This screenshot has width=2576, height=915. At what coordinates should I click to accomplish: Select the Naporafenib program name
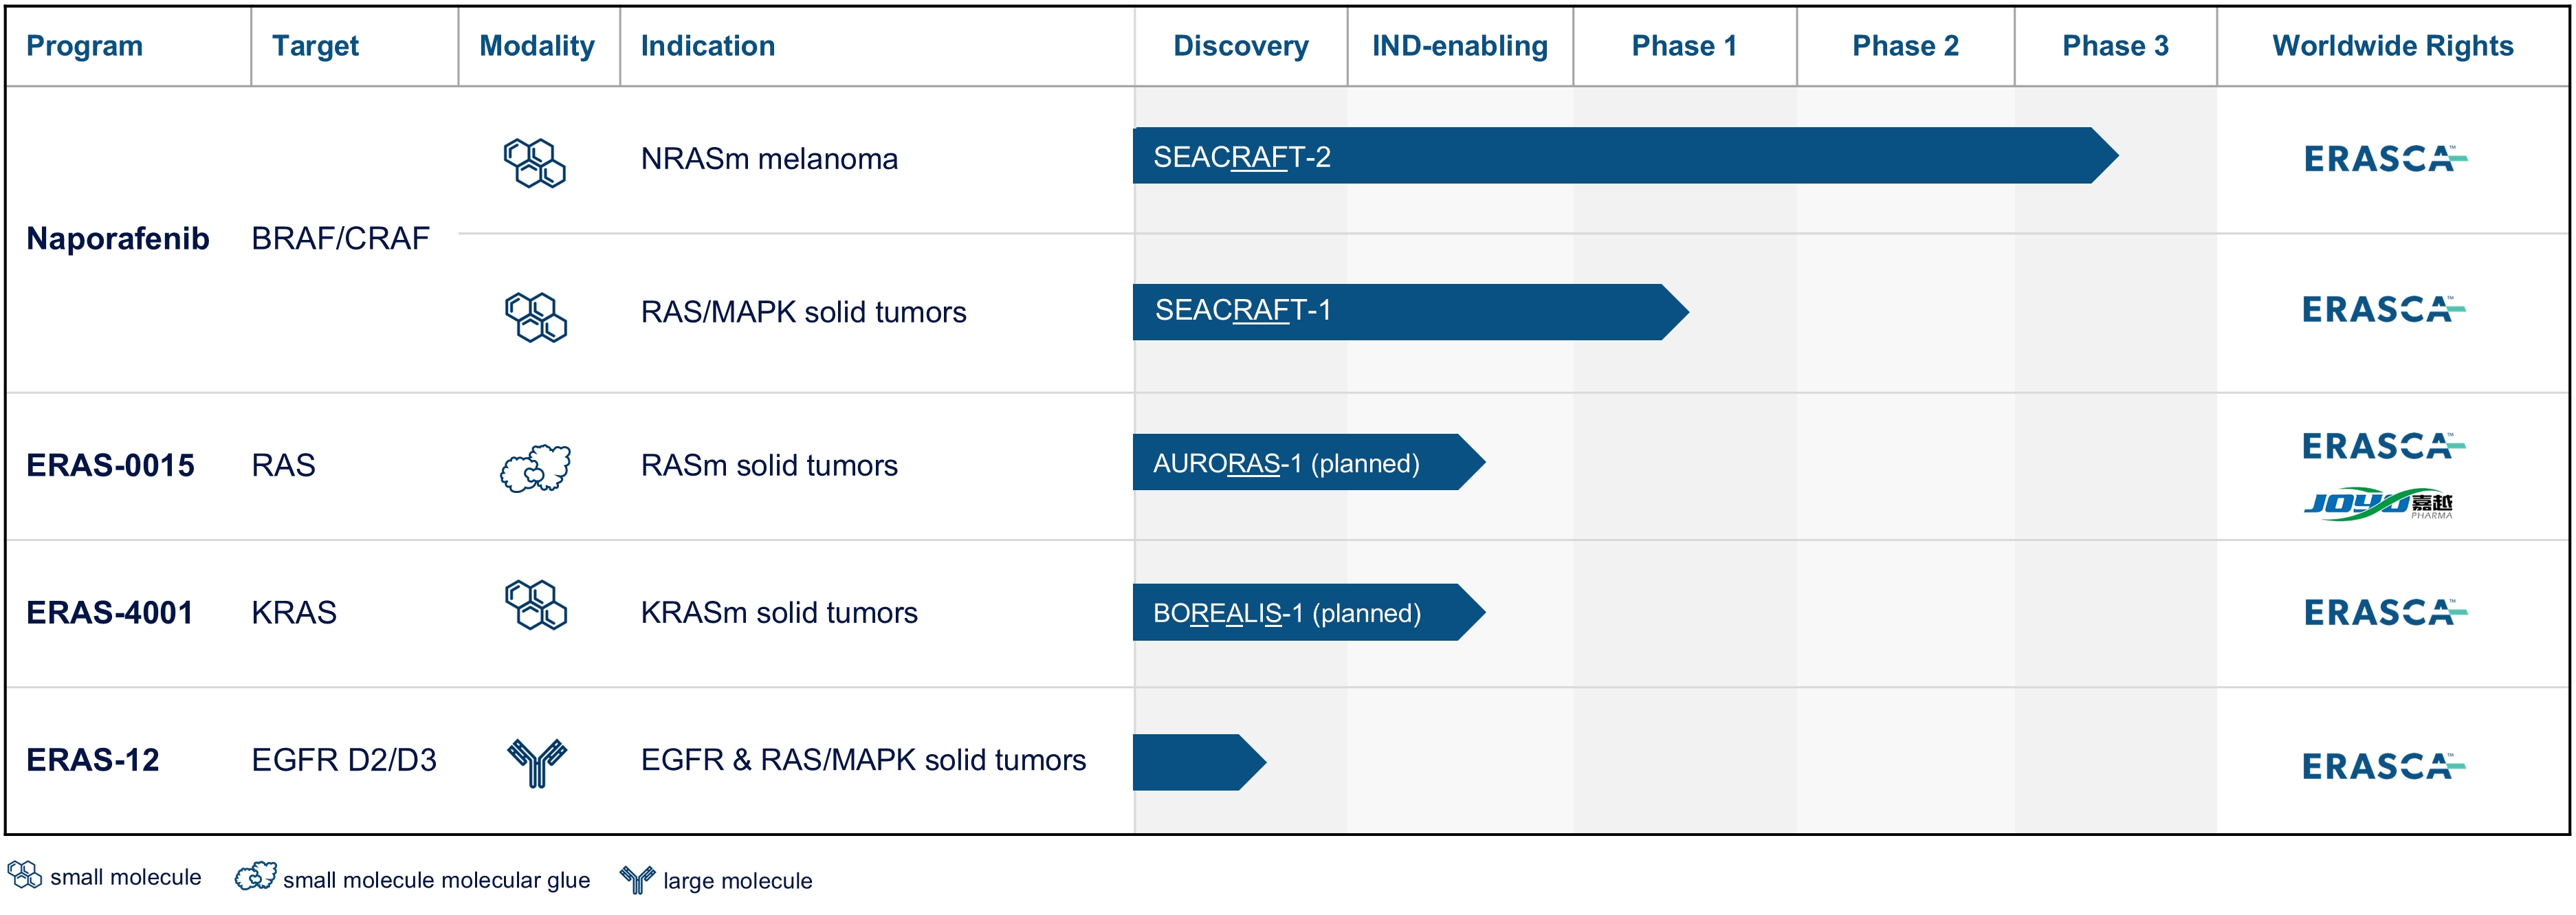click(118, 239)
